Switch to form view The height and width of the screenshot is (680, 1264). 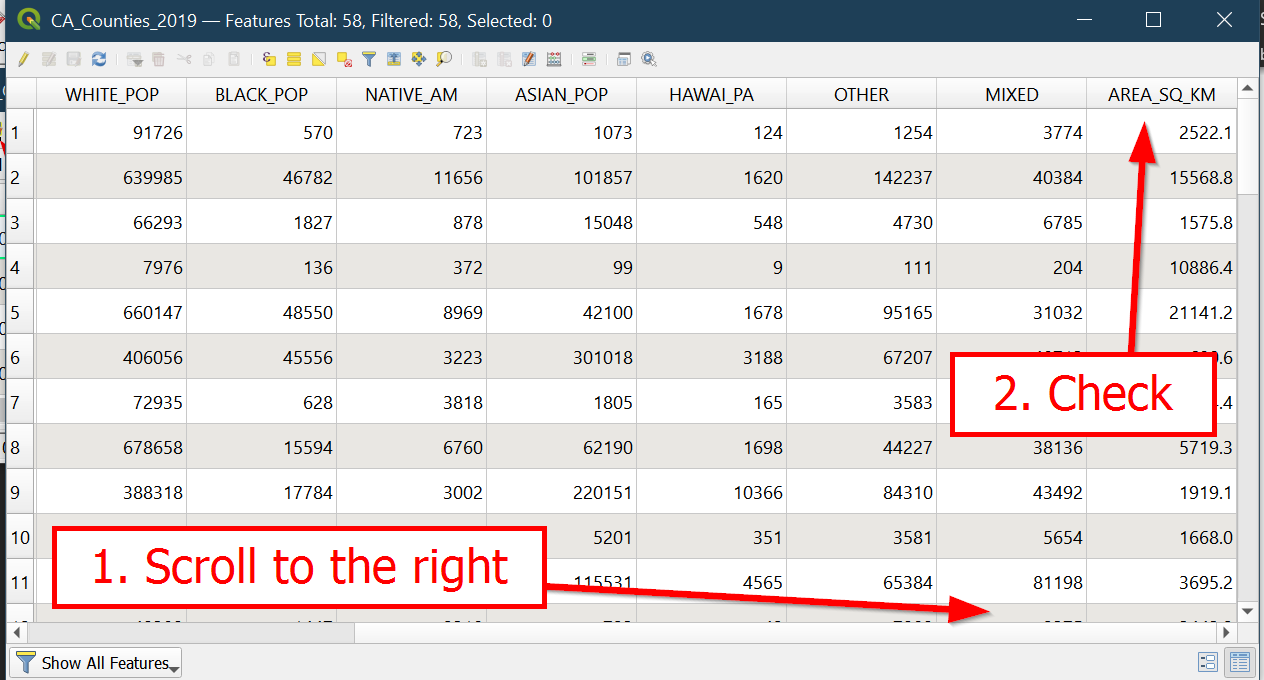tap(1207, 662)
